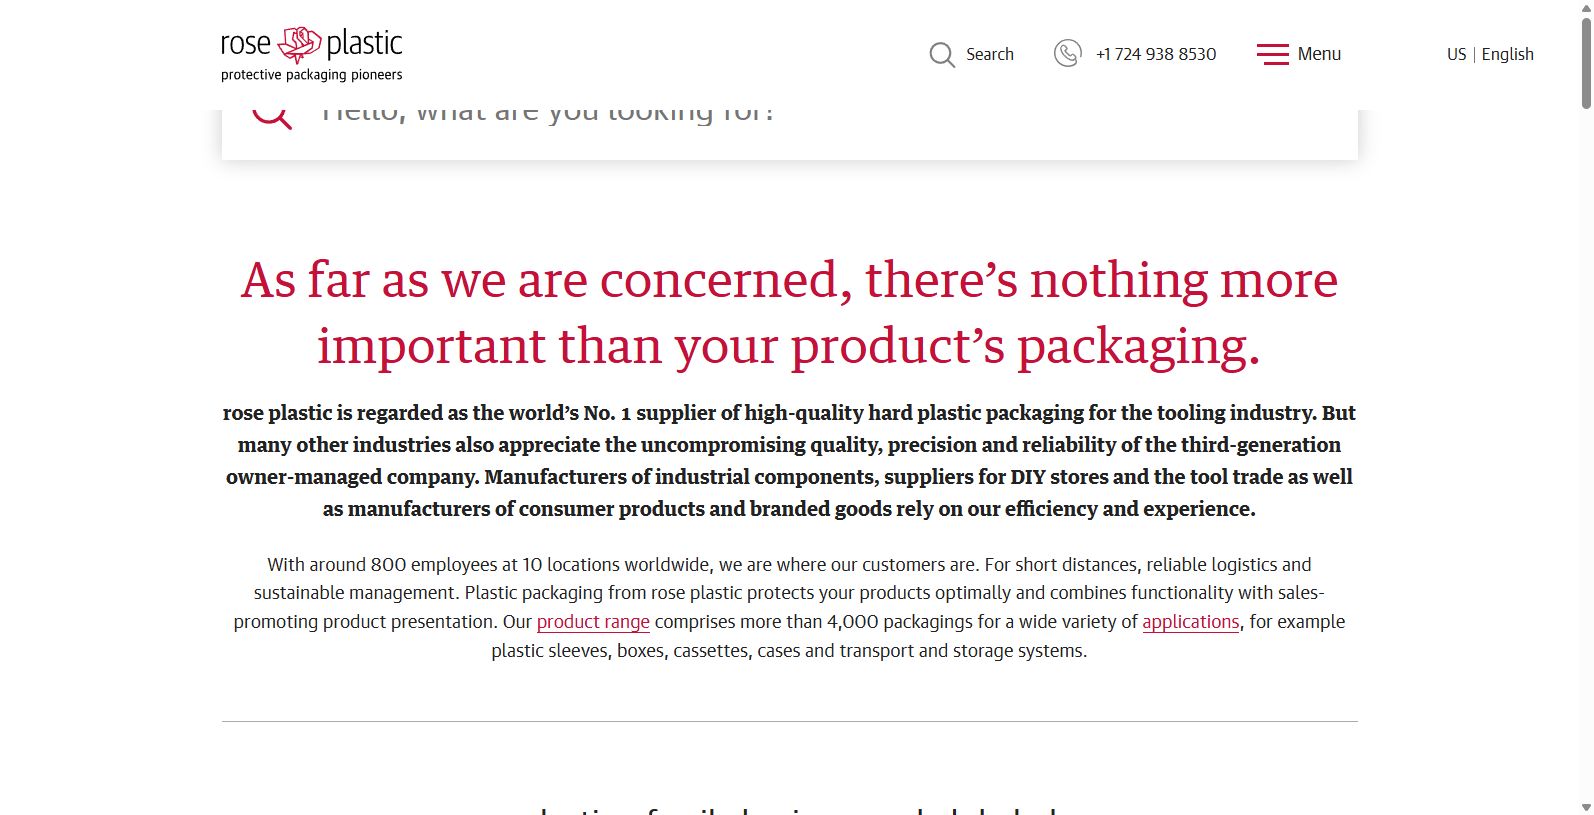The width and height of the screenshot is (1594, 815).
Task: Follow the product range link
Action: tap(593, 622)
